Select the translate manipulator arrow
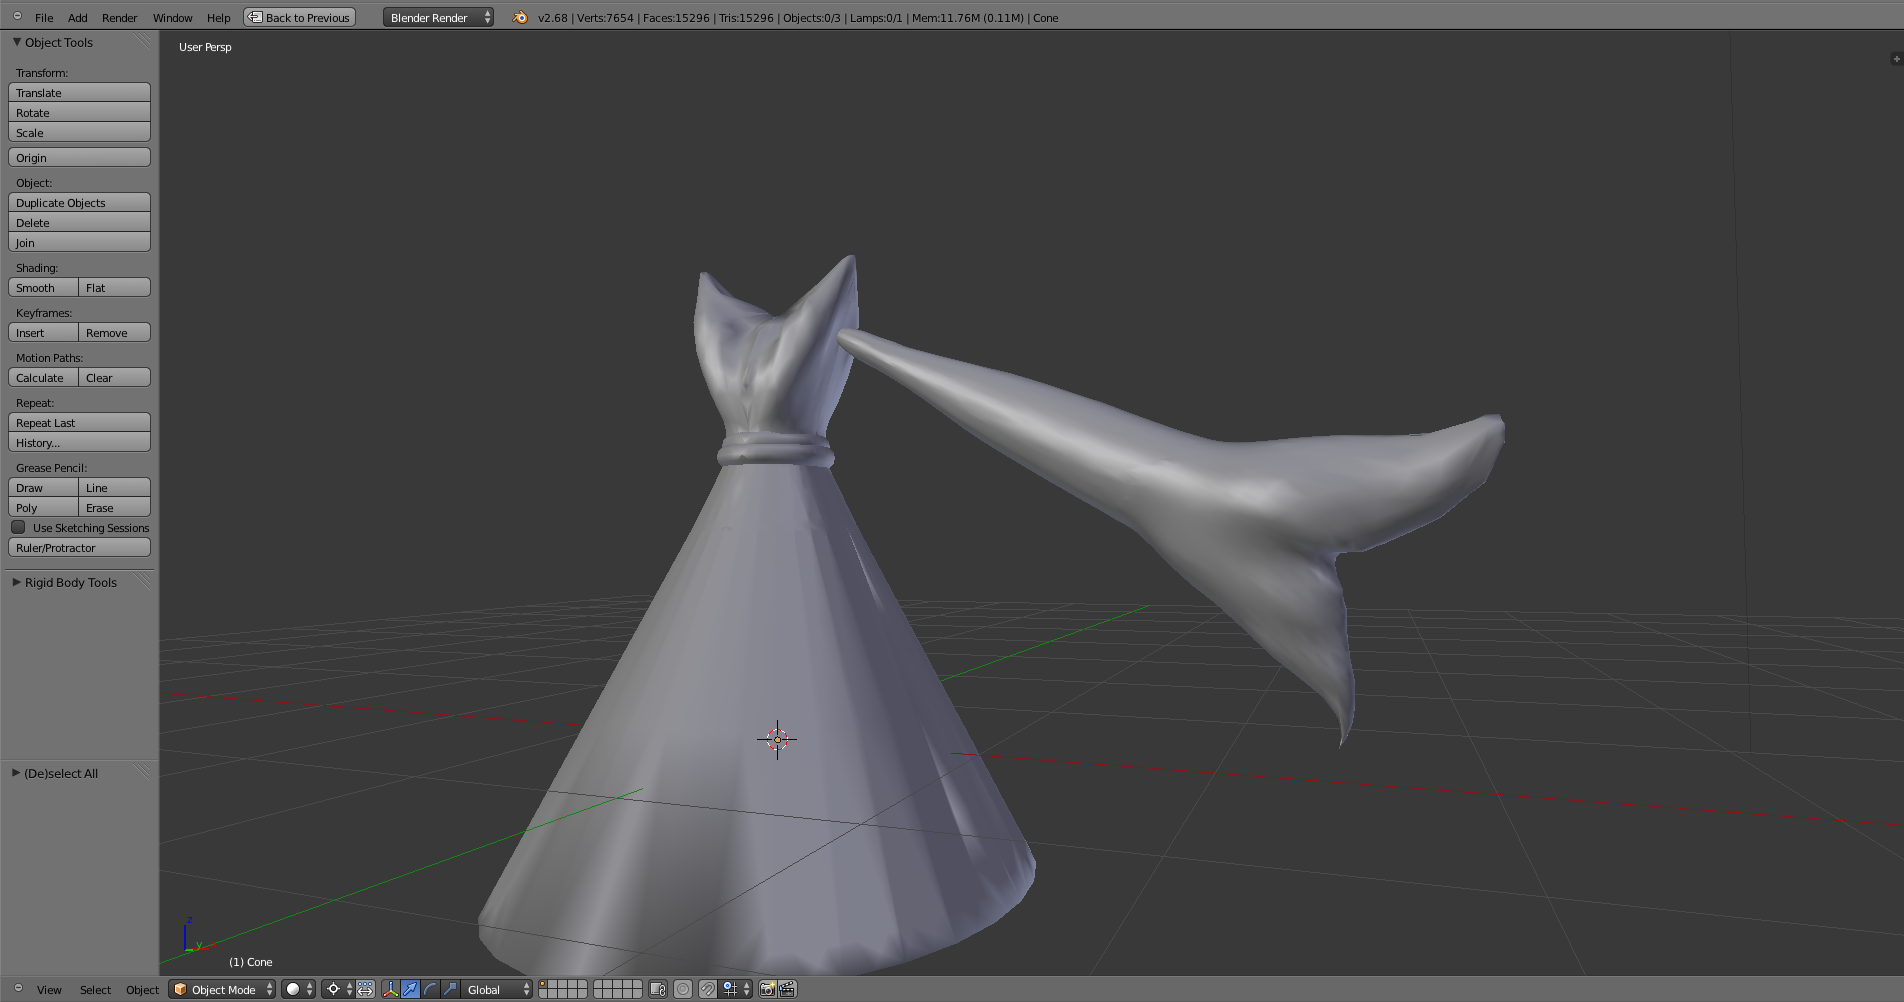 [x=410, y=989]
